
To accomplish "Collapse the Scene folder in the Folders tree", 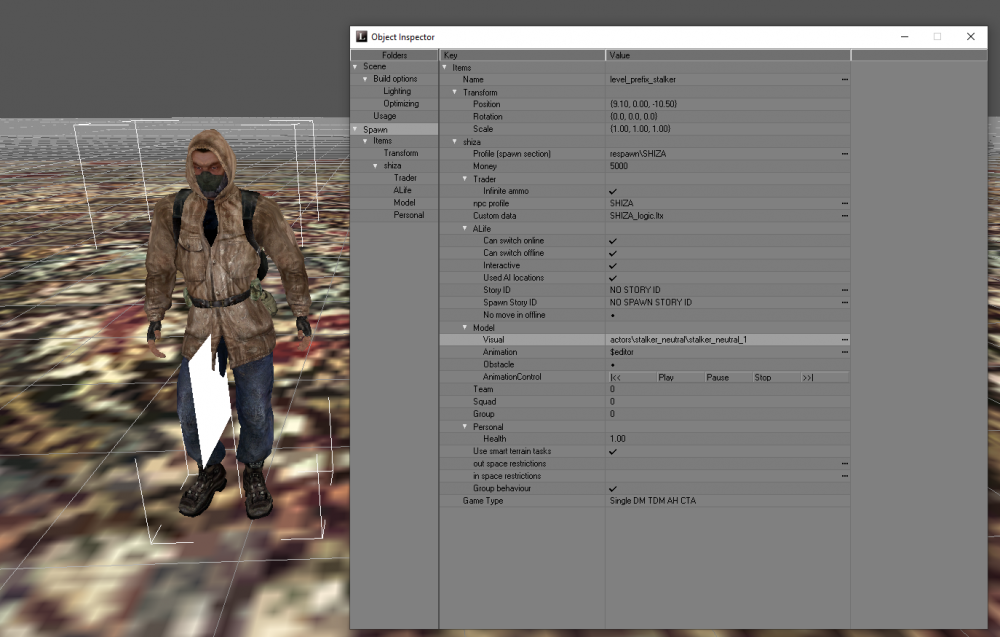I will click(x=355, y=67).
